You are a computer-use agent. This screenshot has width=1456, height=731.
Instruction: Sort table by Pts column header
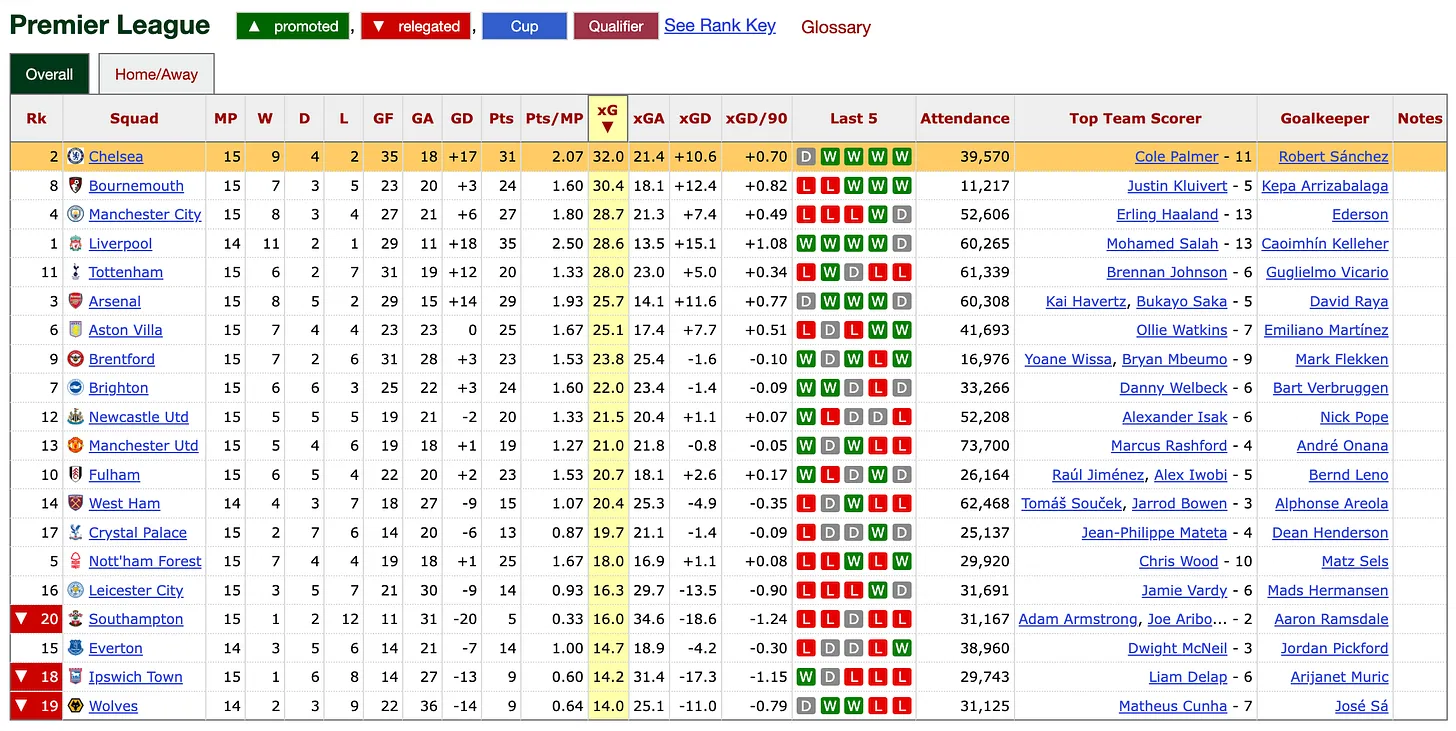click(501, 118)
